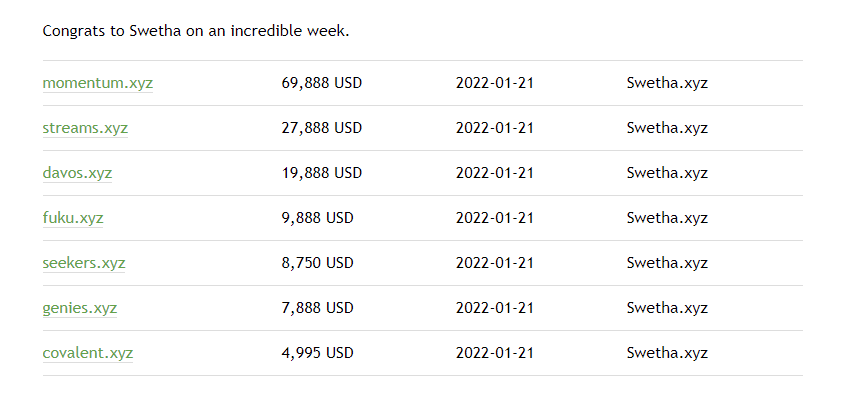Select the 19,888 USD amount
The image size is (842, 399).
(x=322, y=173)
